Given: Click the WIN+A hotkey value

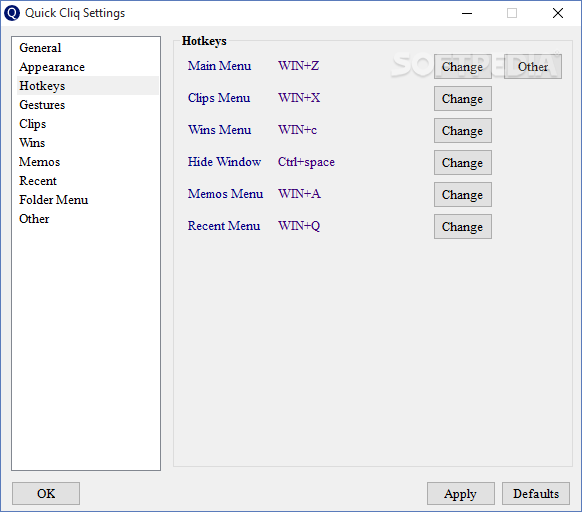Looking at the screenshot, I should coord(299,193).
